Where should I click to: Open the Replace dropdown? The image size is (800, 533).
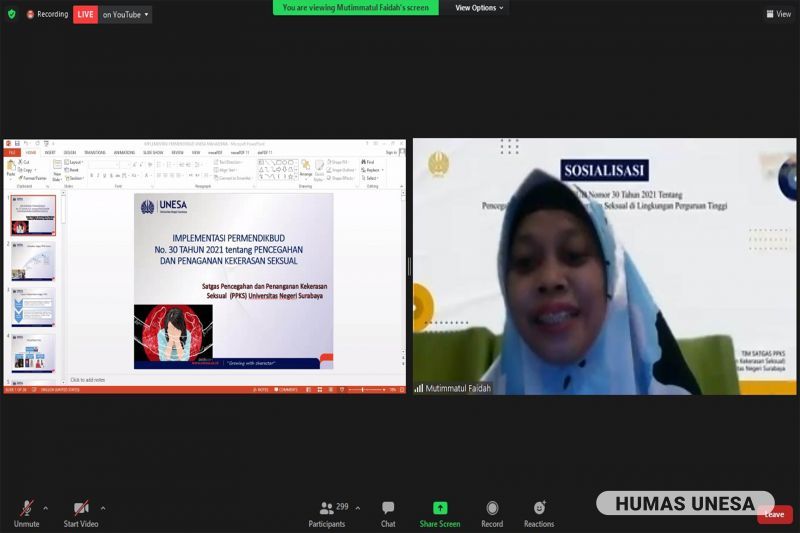373,170
